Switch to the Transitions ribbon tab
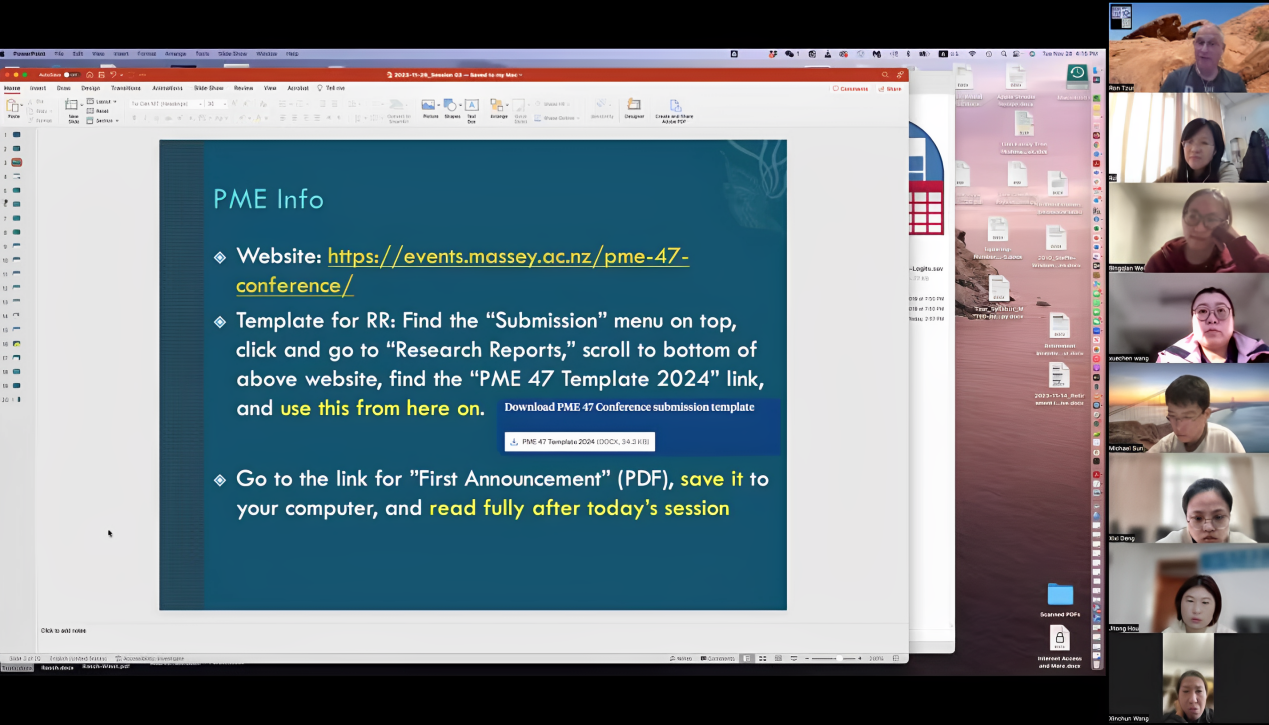Screen dimensions: 1269x725 click(125, 88)
